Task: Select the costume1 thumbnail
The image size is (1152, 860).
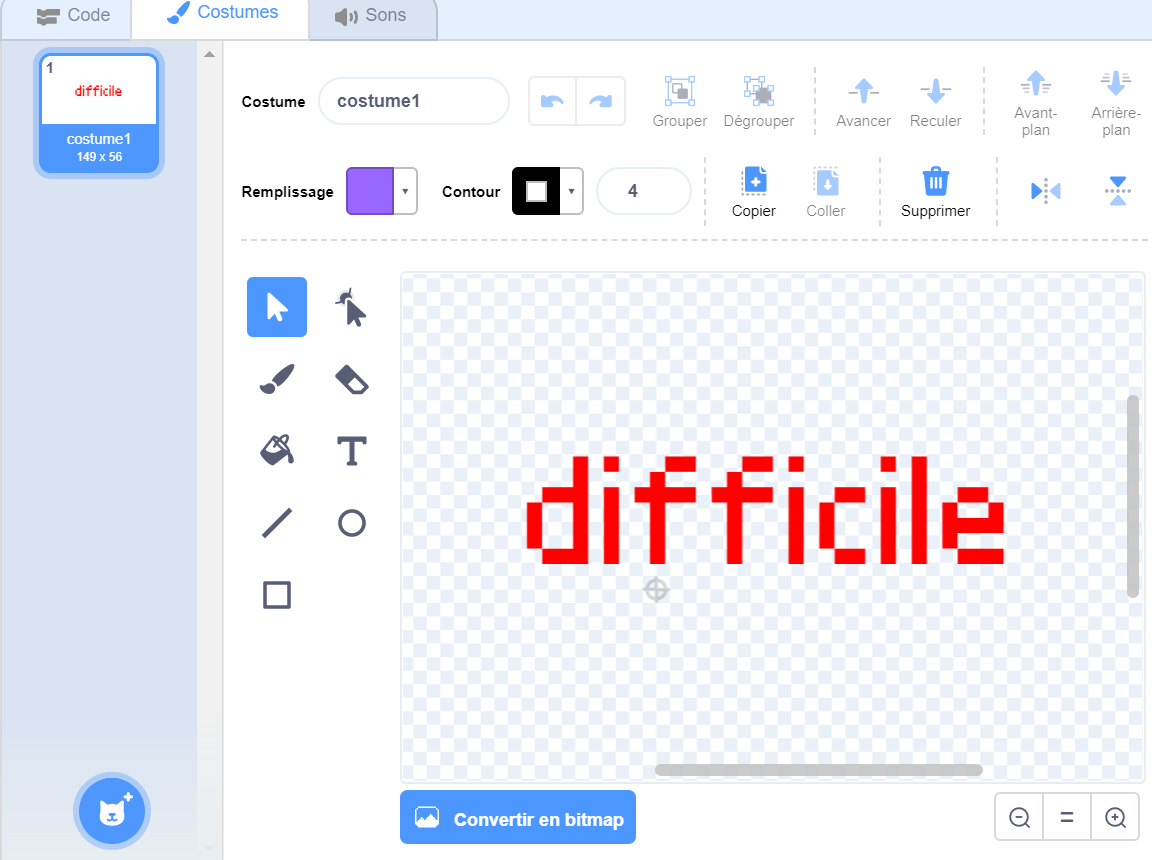Action: click(99, 111)
